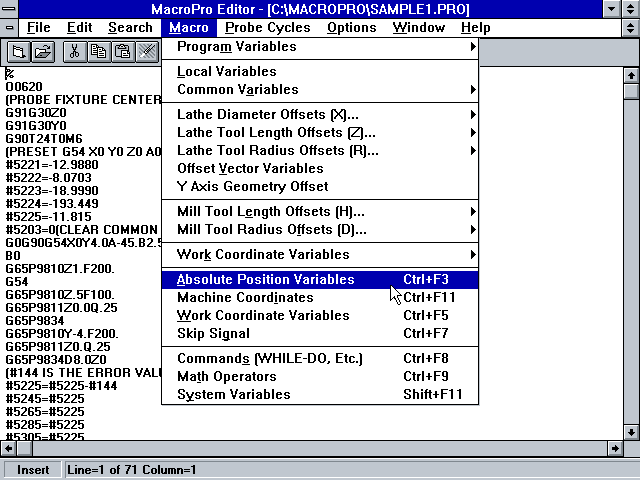Select Machine Coordinates Ctrl+F11
640x480 pixels.
tap(320, 298)
